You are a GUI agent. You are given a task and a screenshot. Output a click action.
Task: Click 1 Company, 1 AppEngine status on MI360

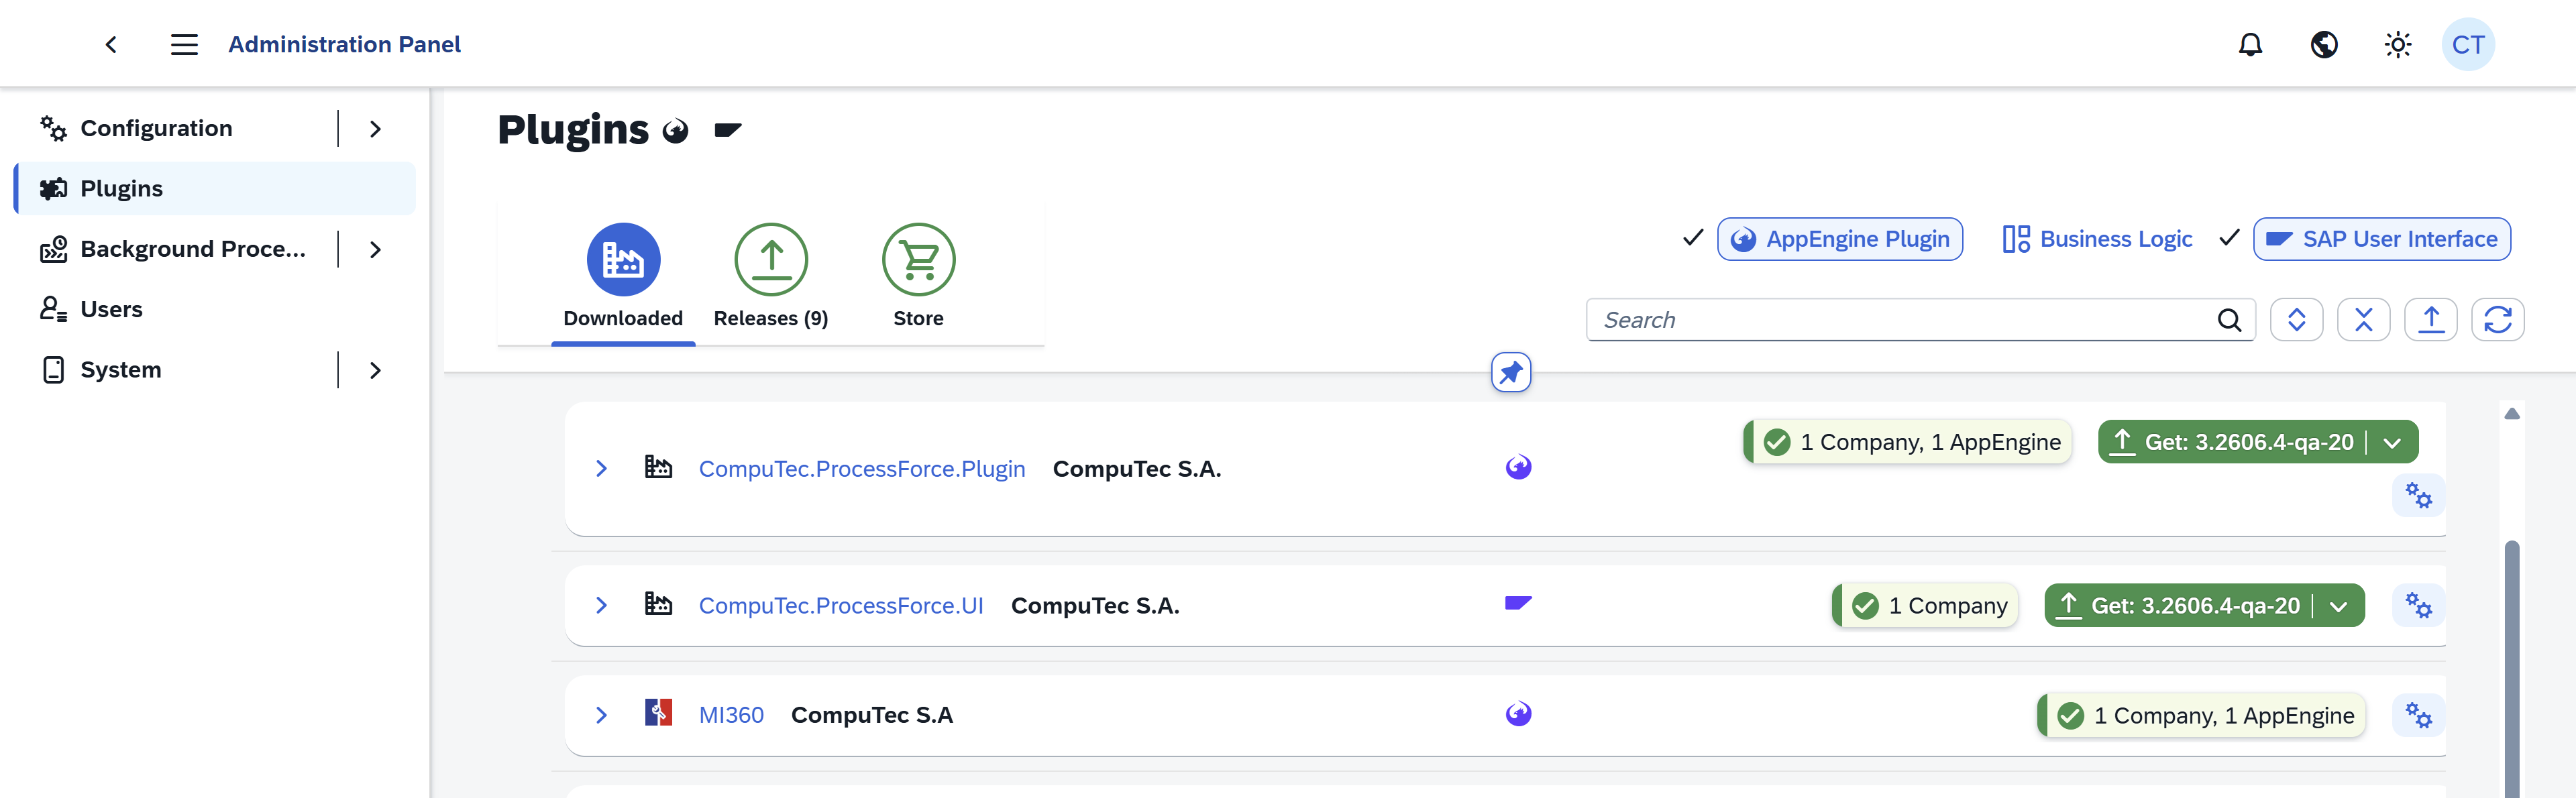click(2201, 715)
